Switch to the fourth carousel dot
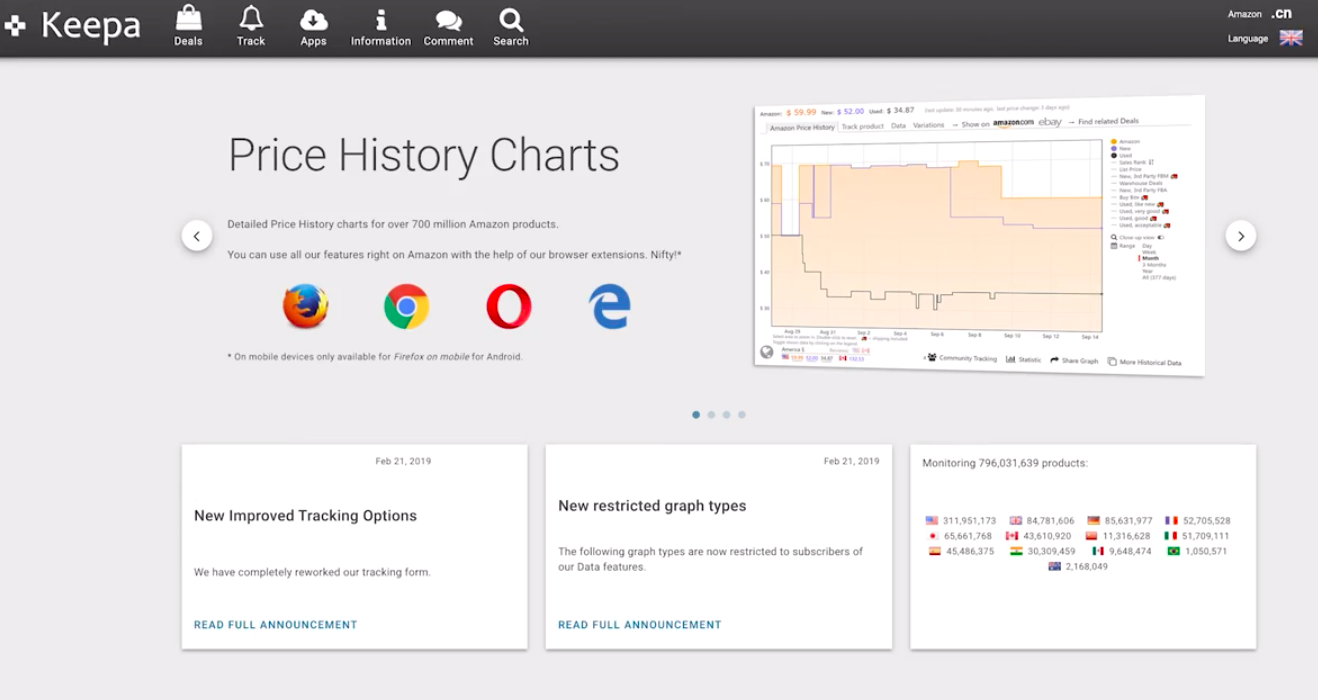The image size is (1318, 700). coord(742,414)
